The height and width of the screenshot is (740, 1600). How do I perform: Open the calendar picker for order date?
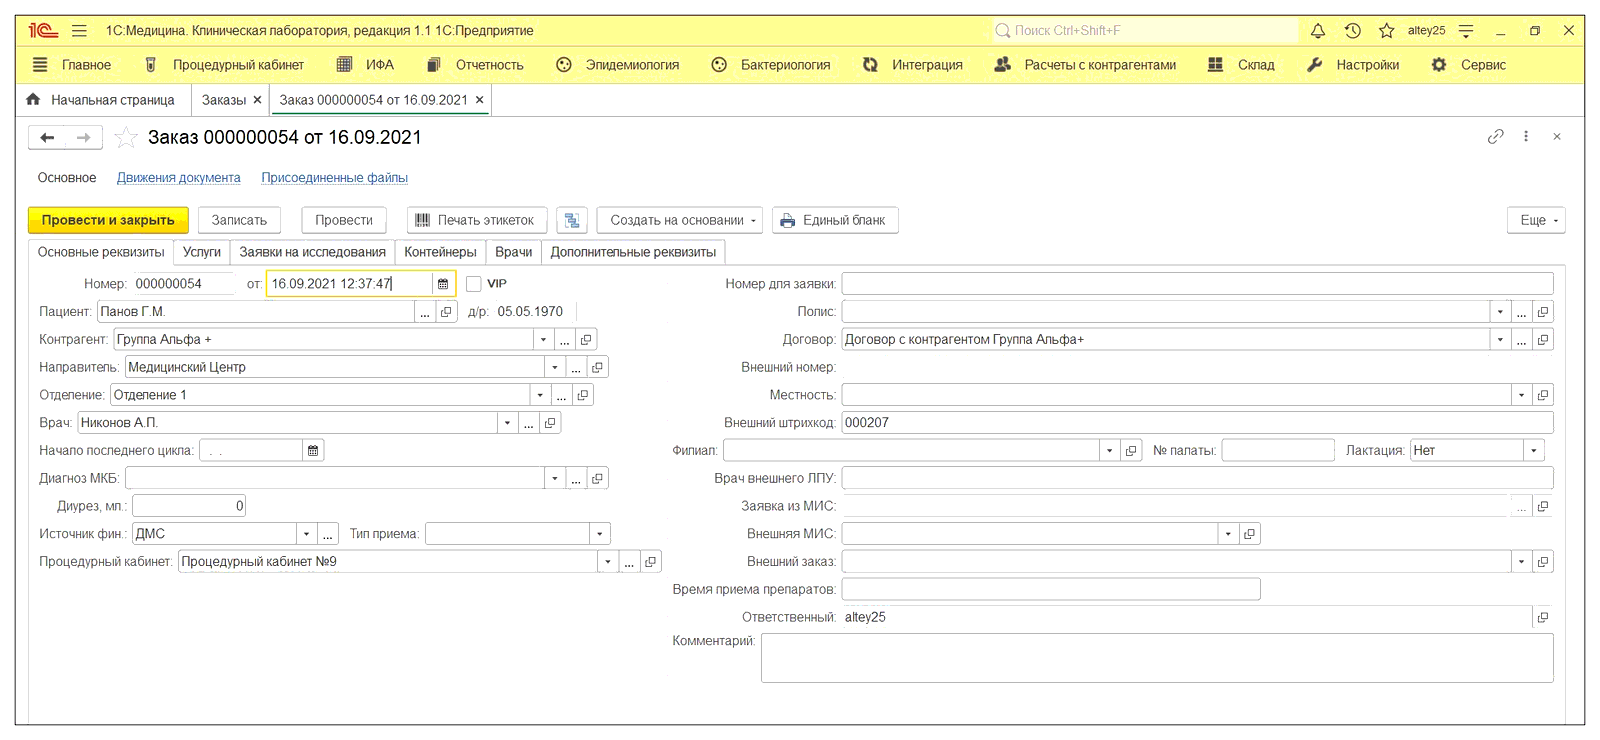point(443,284)
